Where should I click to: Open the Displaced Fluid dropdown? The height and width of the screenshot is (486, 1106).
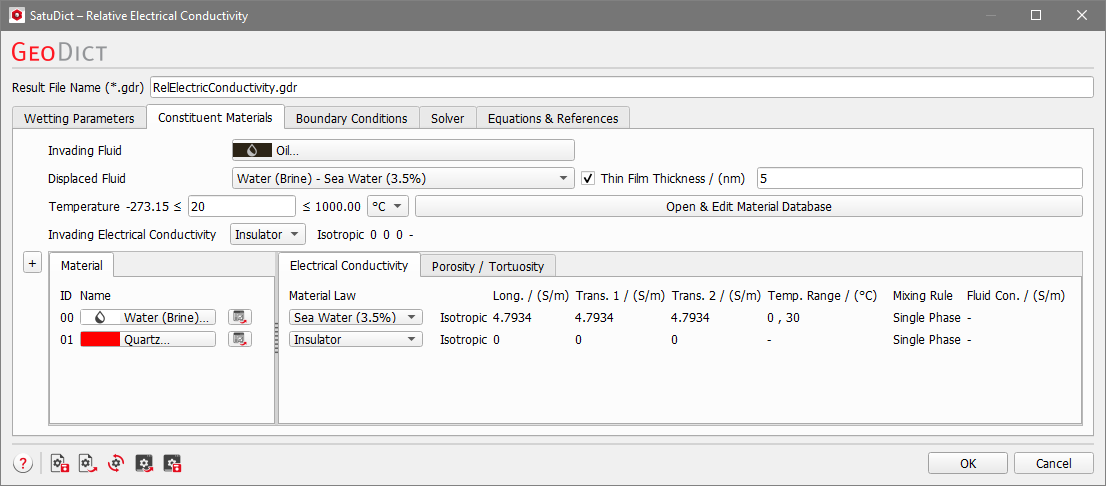tap(403, 178)
